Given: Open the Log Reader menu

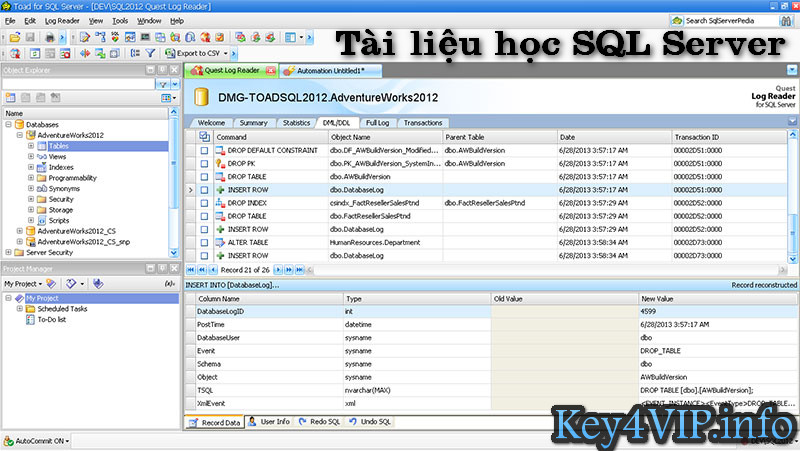Looking at the screenshot, I should [62, 21].
